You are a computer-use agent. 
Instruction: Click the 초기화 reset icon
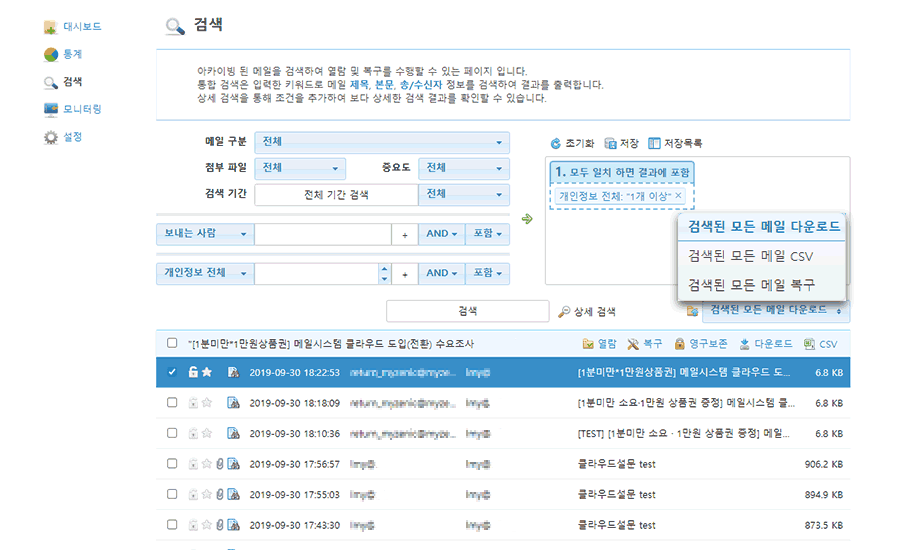[557, 143]
